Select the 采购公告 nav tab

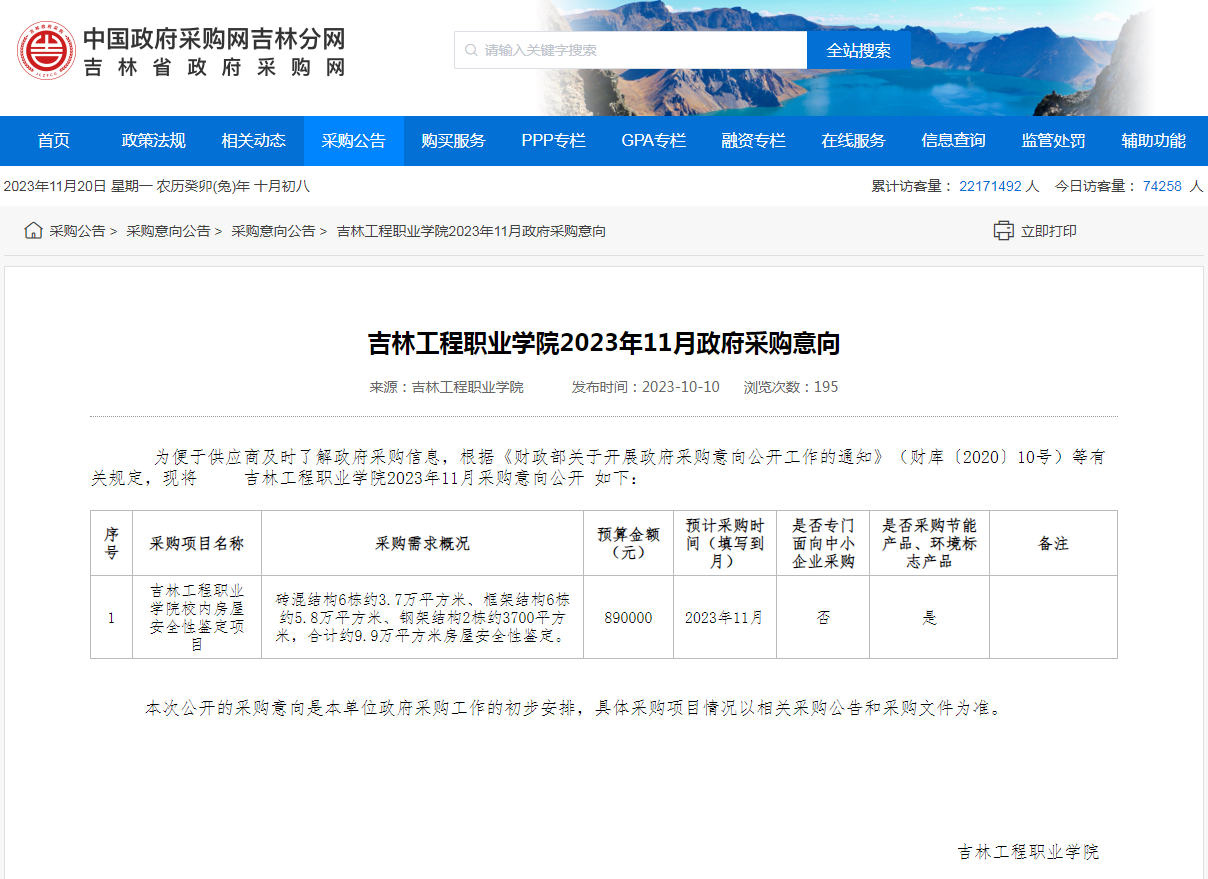pos(353,141)
